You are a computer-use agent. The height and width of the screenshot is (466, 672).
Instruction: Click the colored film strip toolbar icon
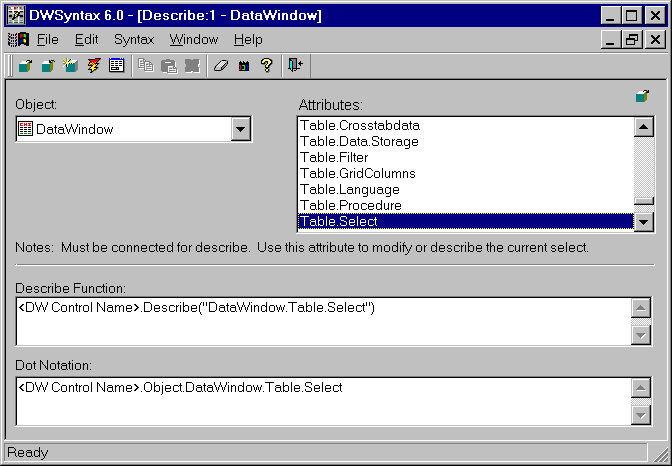244,66
